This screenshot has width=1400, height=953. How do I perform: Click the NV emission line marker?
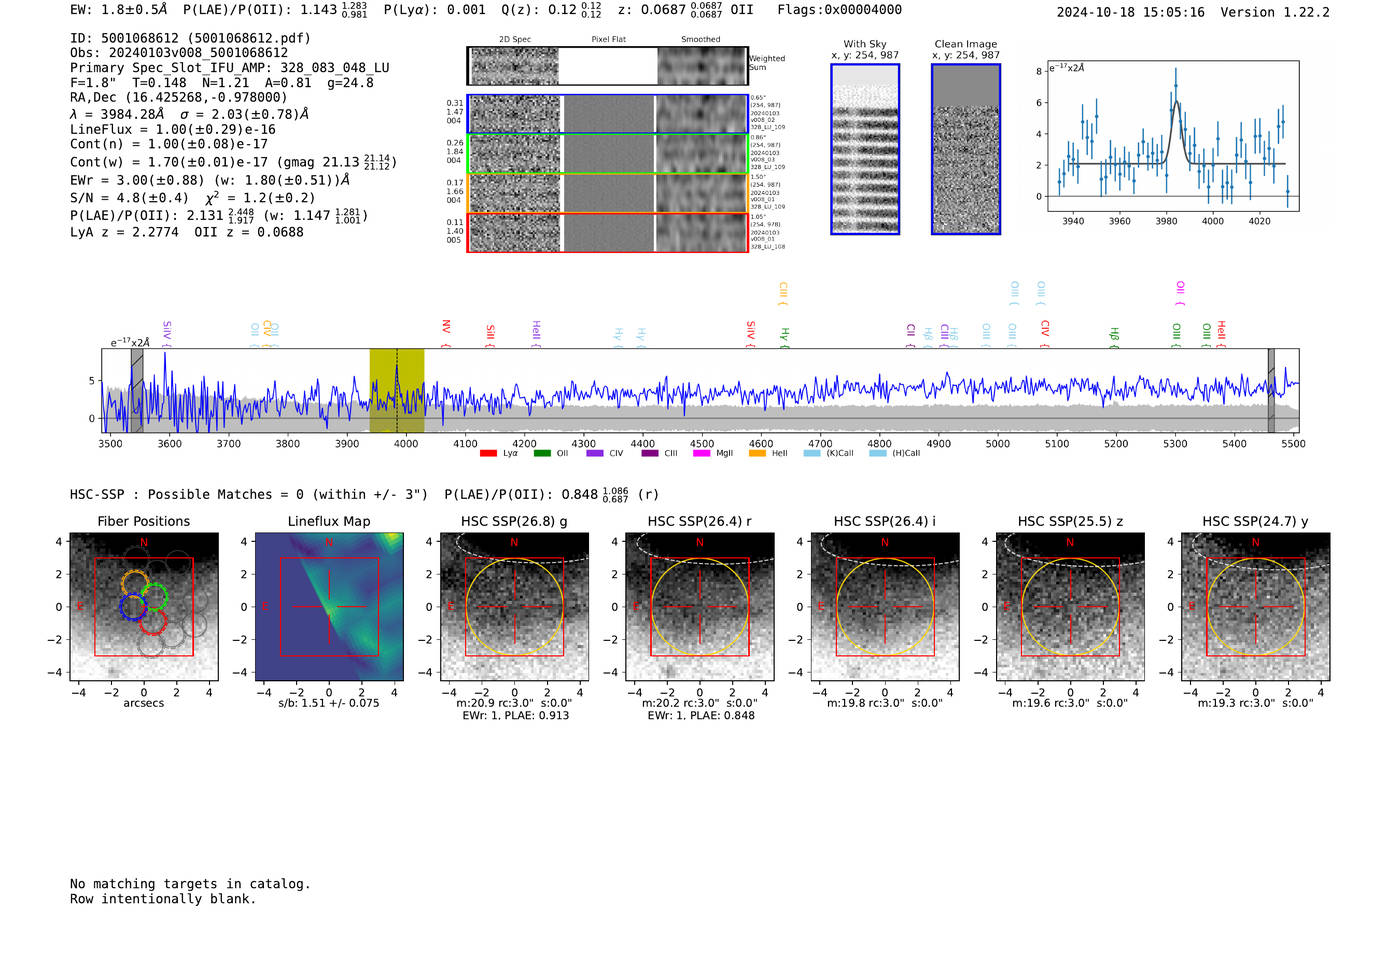tap(446, 332)
